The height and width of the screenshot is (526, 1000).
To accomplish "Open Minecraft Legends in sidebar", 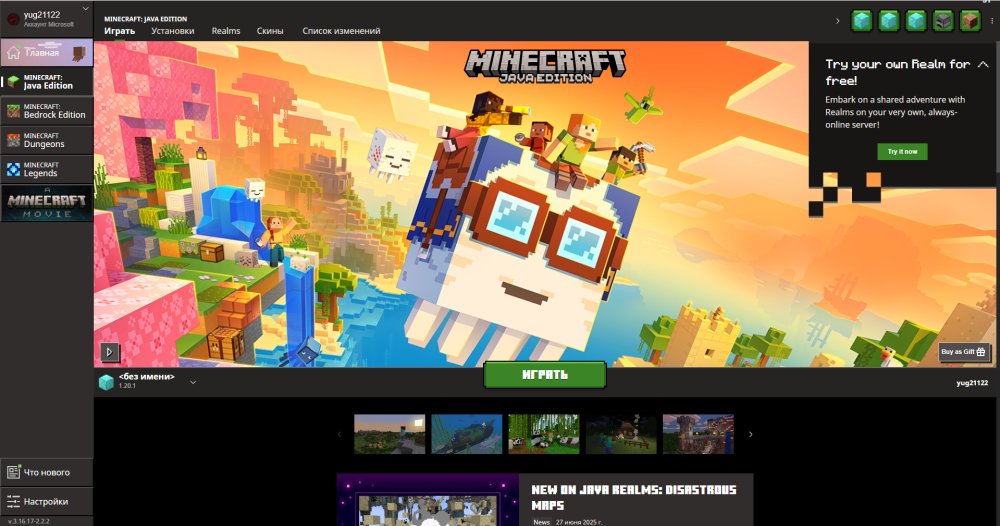I will click(x=47, y=170).
